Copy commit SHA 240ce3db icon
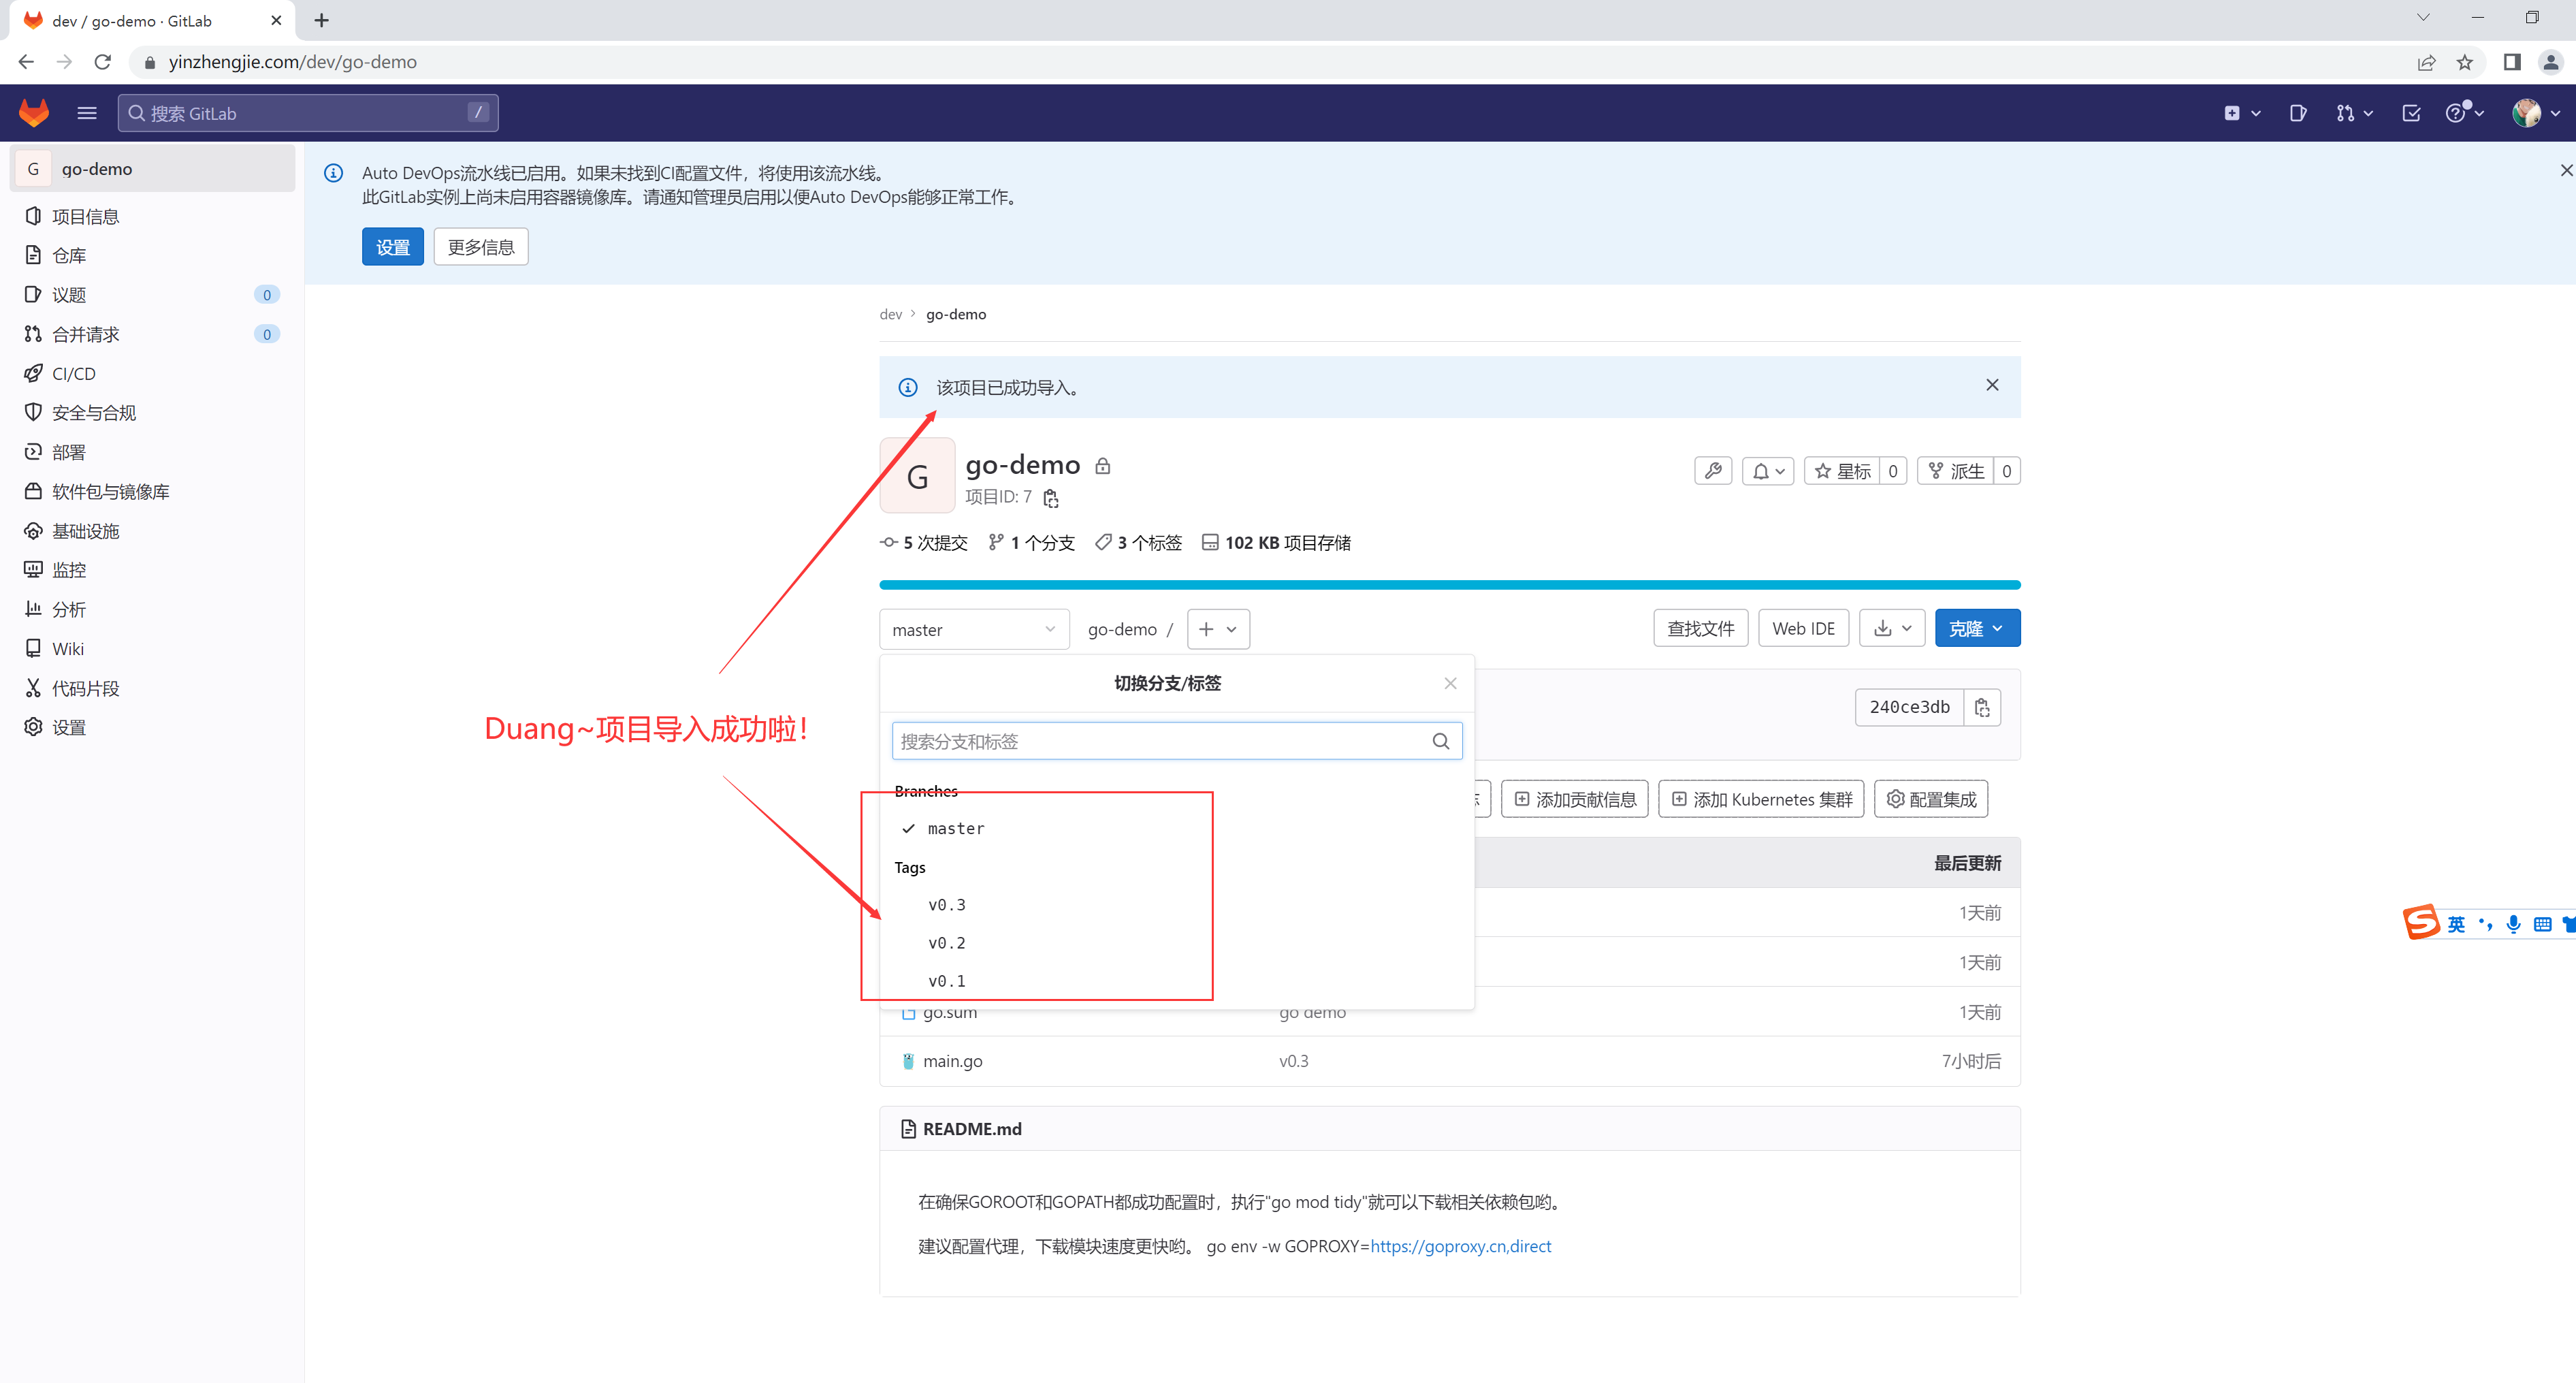The image size is (2576, 1383). point(1982,707)
